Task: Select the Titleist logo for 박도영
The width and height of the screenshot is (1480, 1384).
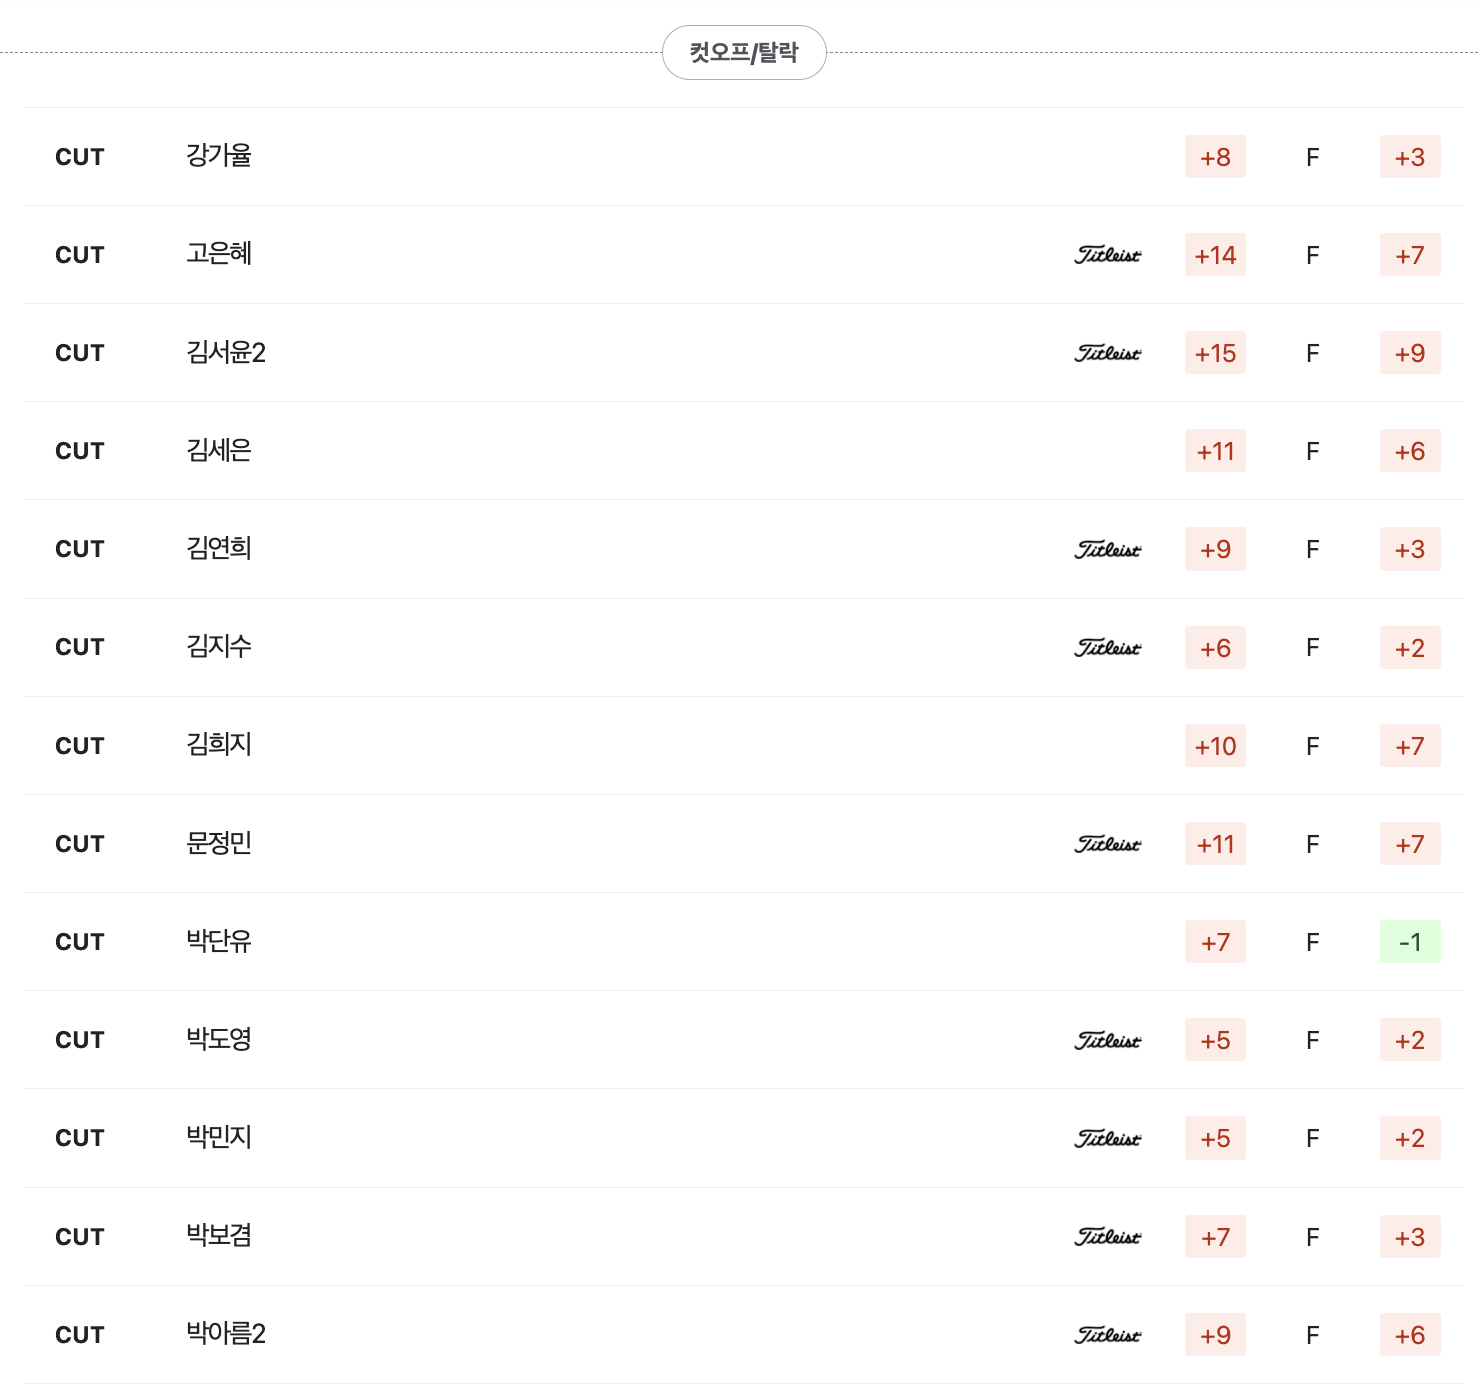Action: point(1106,1040)
